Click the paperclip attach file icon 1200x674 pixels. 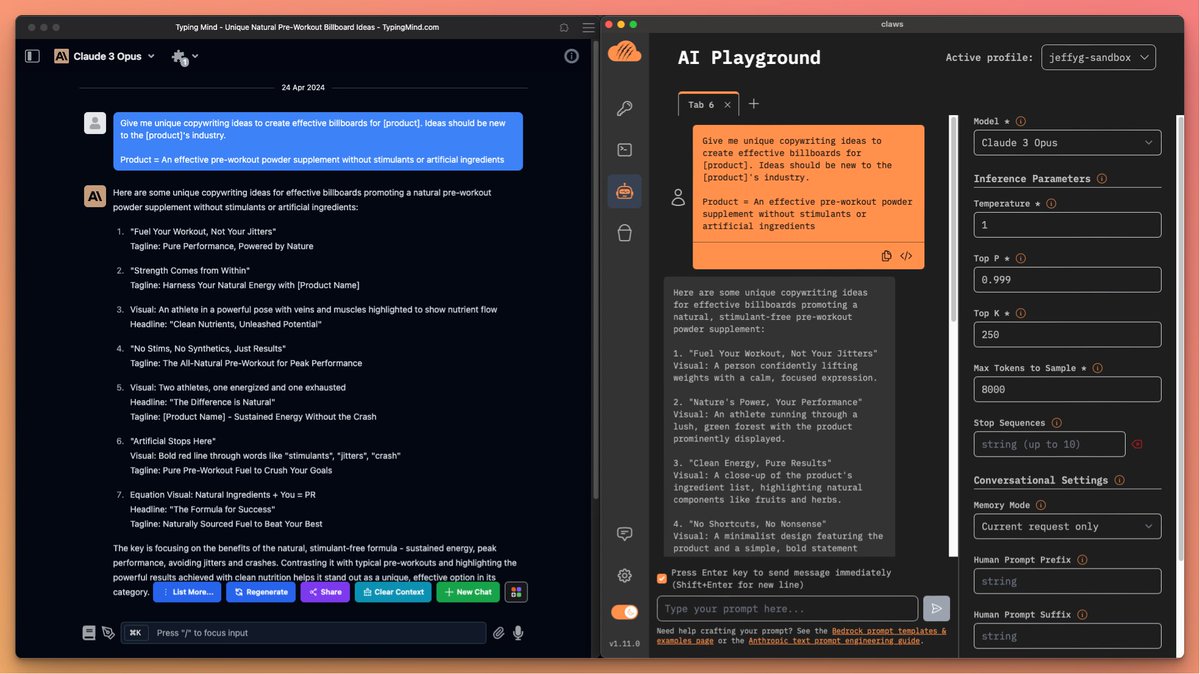497,632
